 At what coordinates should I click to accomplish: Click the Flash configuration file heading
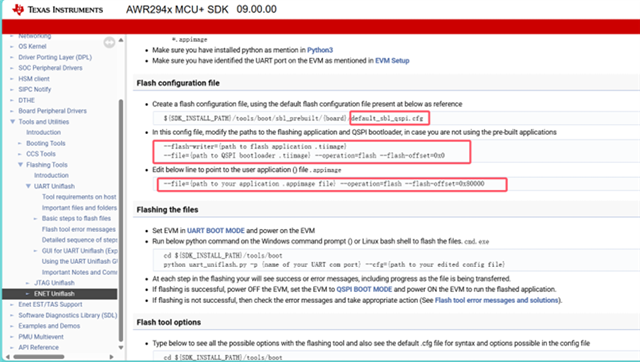tap(178, 83)
